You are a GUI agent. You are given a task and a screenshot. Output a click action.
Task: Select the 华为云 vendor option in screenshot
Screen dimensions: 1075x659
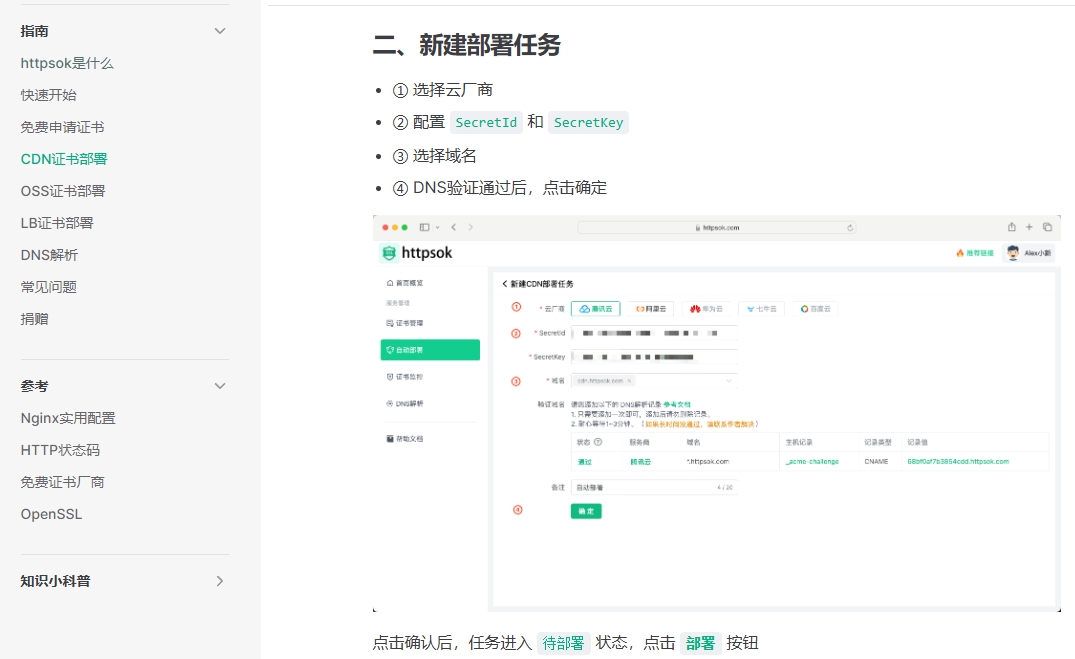point(706,309)
